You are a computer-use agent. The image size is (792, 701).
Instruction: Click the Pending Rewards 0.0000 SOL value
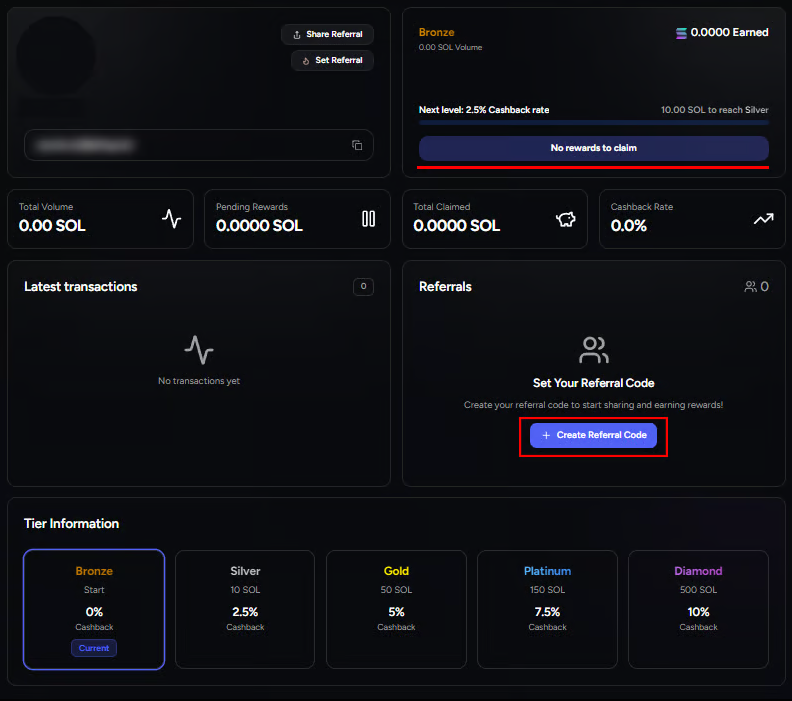(x=259, y=226)
